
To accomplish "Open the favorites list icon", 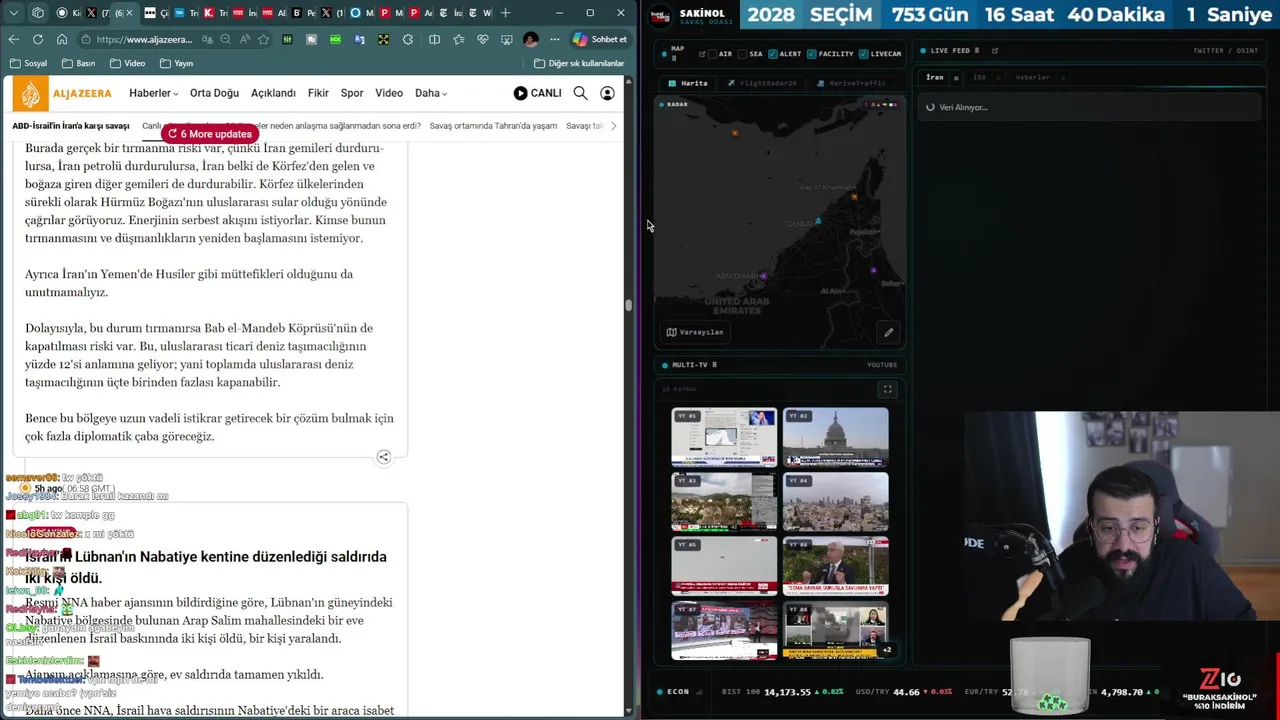I will (458, 39).
